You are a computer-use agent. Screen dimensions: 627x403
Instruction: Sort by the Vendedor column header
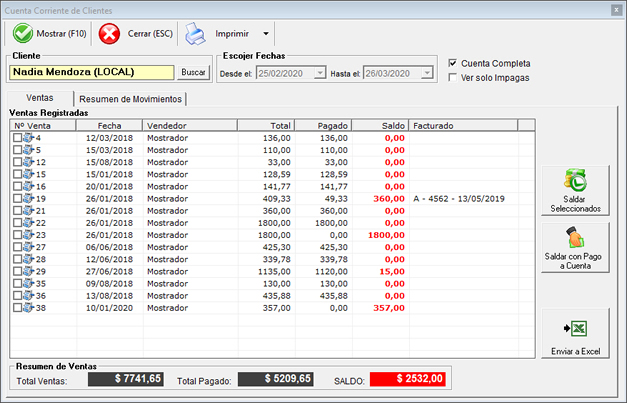(190, 126)
